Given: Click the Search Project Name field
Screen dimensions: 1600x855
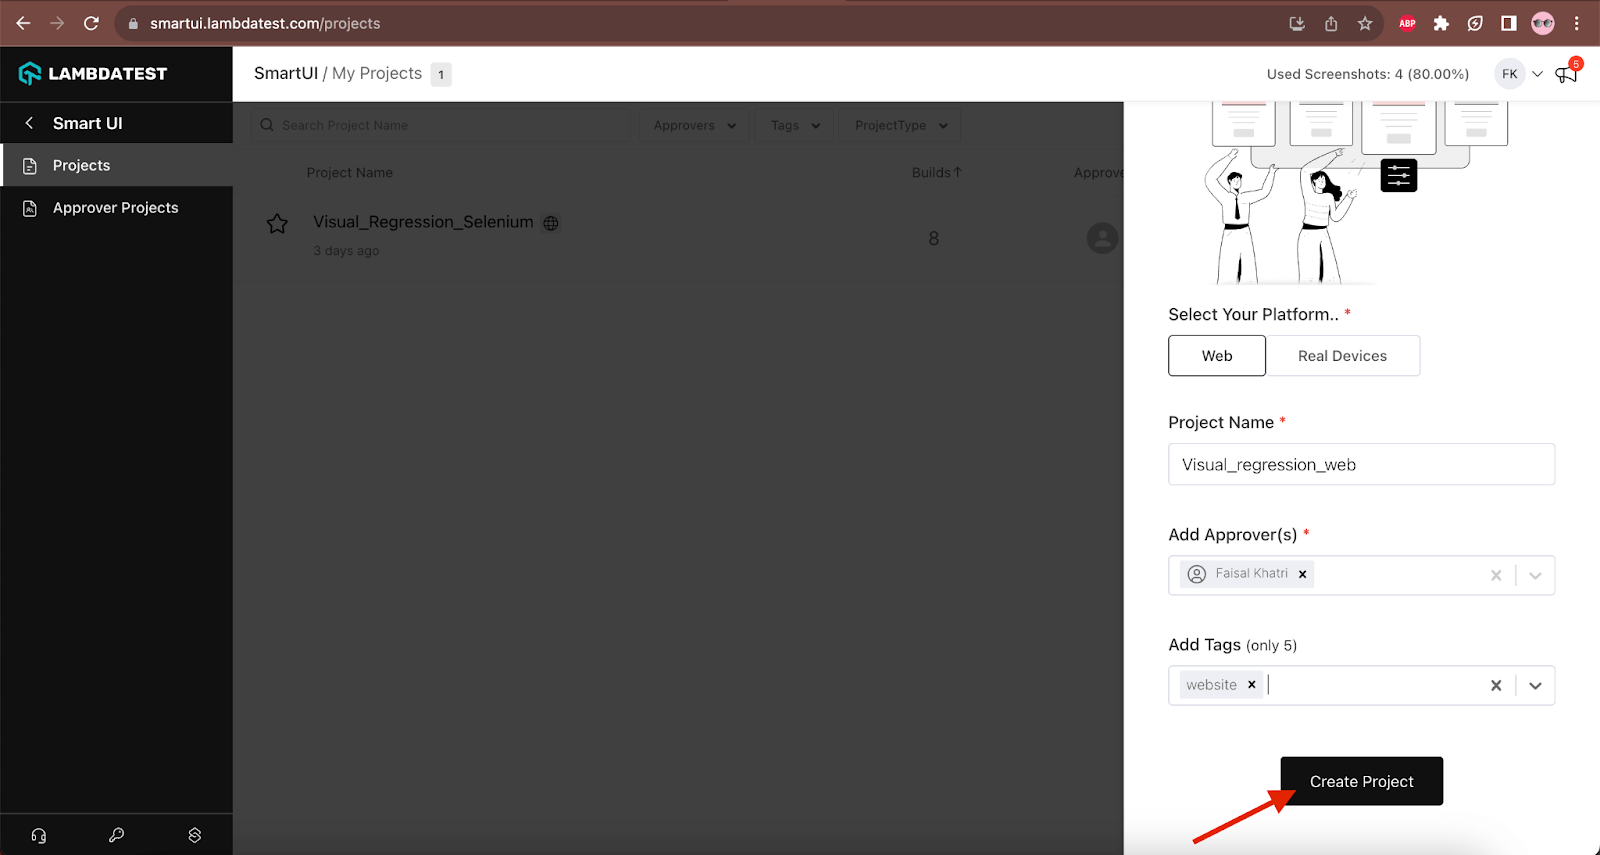Looking at the screenshot, I should tap(441, 125).
